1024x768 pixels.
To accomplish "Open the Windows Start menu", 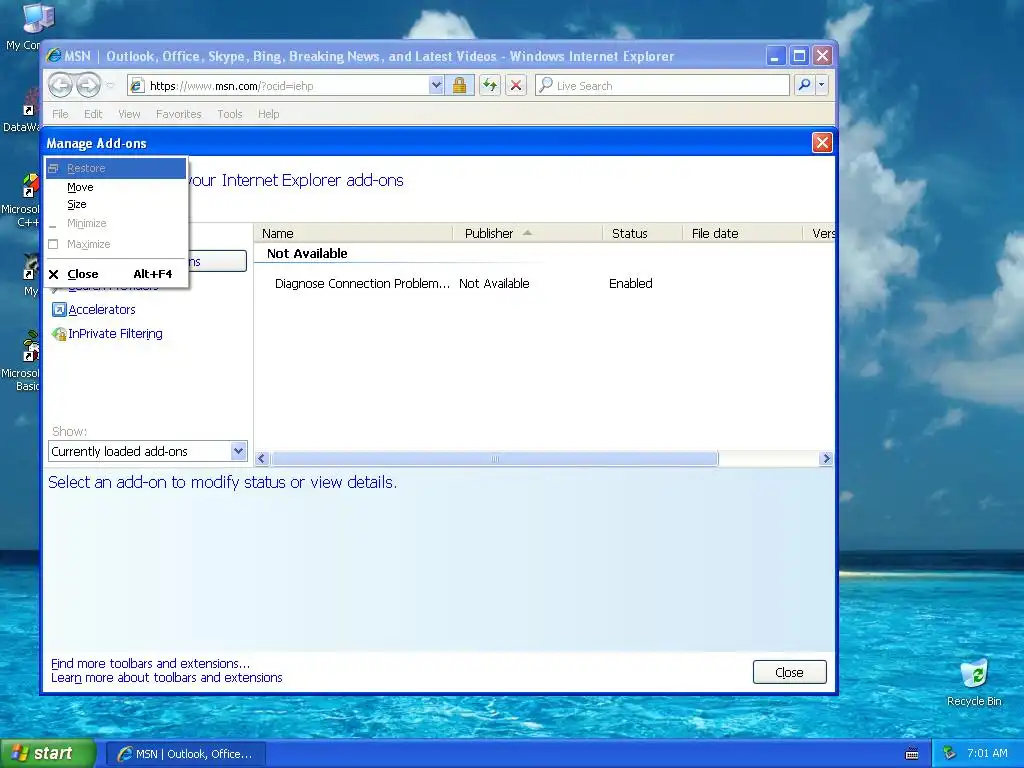I will (47, 754).
